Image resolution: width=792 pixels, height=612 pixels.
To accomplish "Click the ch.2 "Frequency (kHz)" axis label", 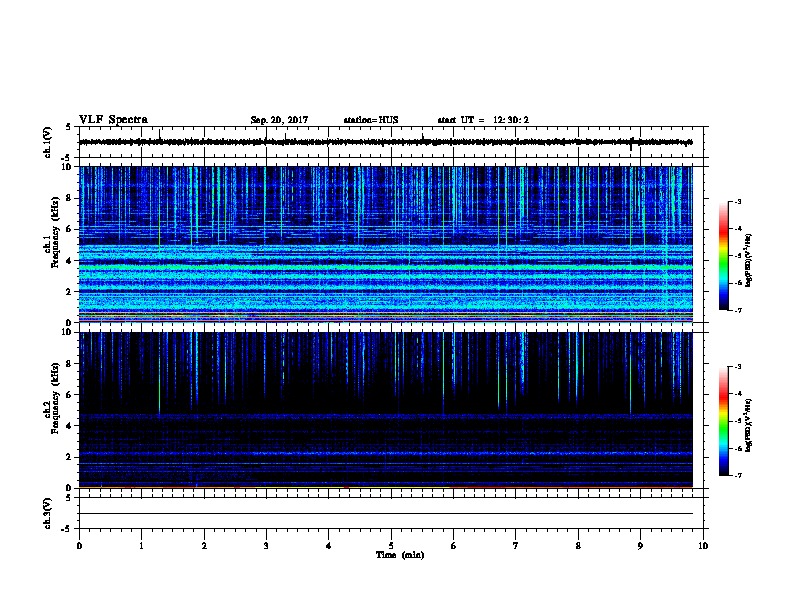I will coord(55,398).
